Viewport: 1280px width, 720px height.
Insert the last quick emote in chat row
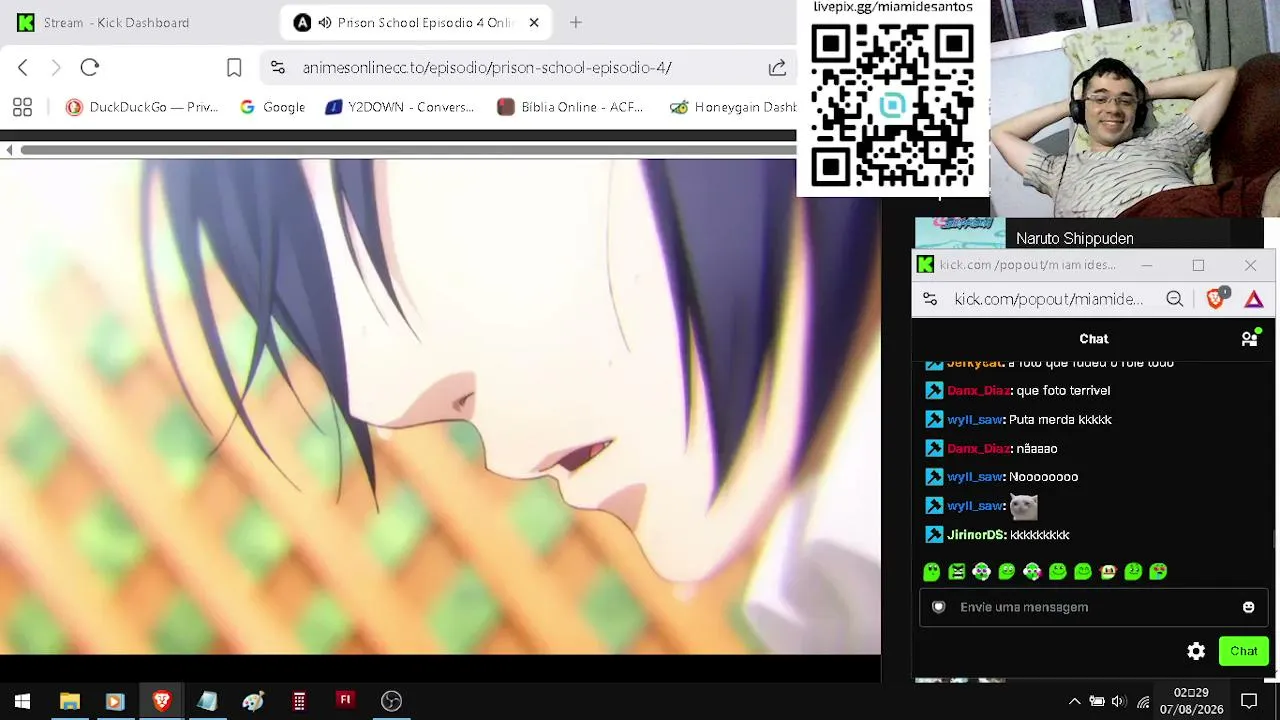(1158, 572)
